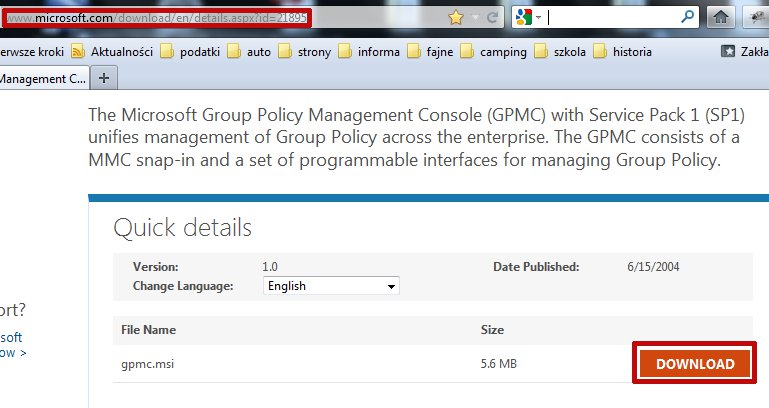
Task: Open the podatki bookmarks folder
Action: [x=190, y=51]
